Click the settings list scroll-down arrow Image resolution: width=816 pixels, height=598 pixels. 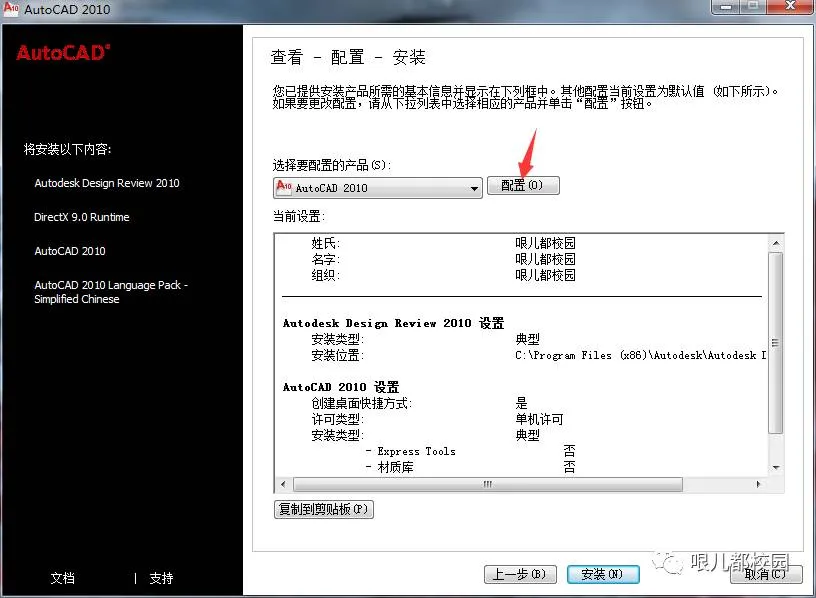775,467
